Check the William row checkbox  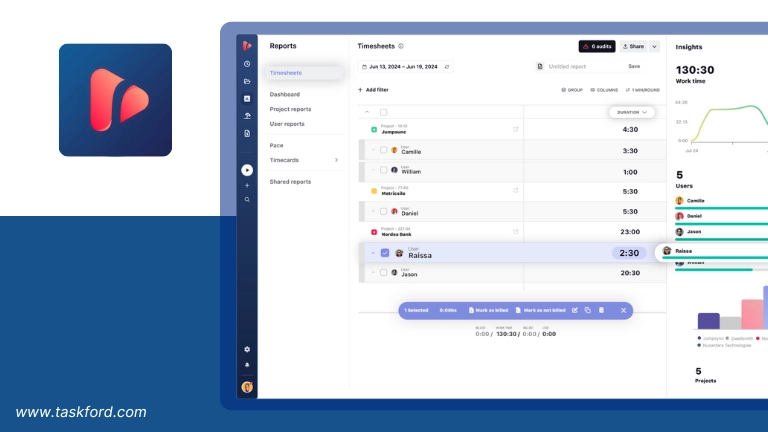pyautogui.click(x=384, y=170)
